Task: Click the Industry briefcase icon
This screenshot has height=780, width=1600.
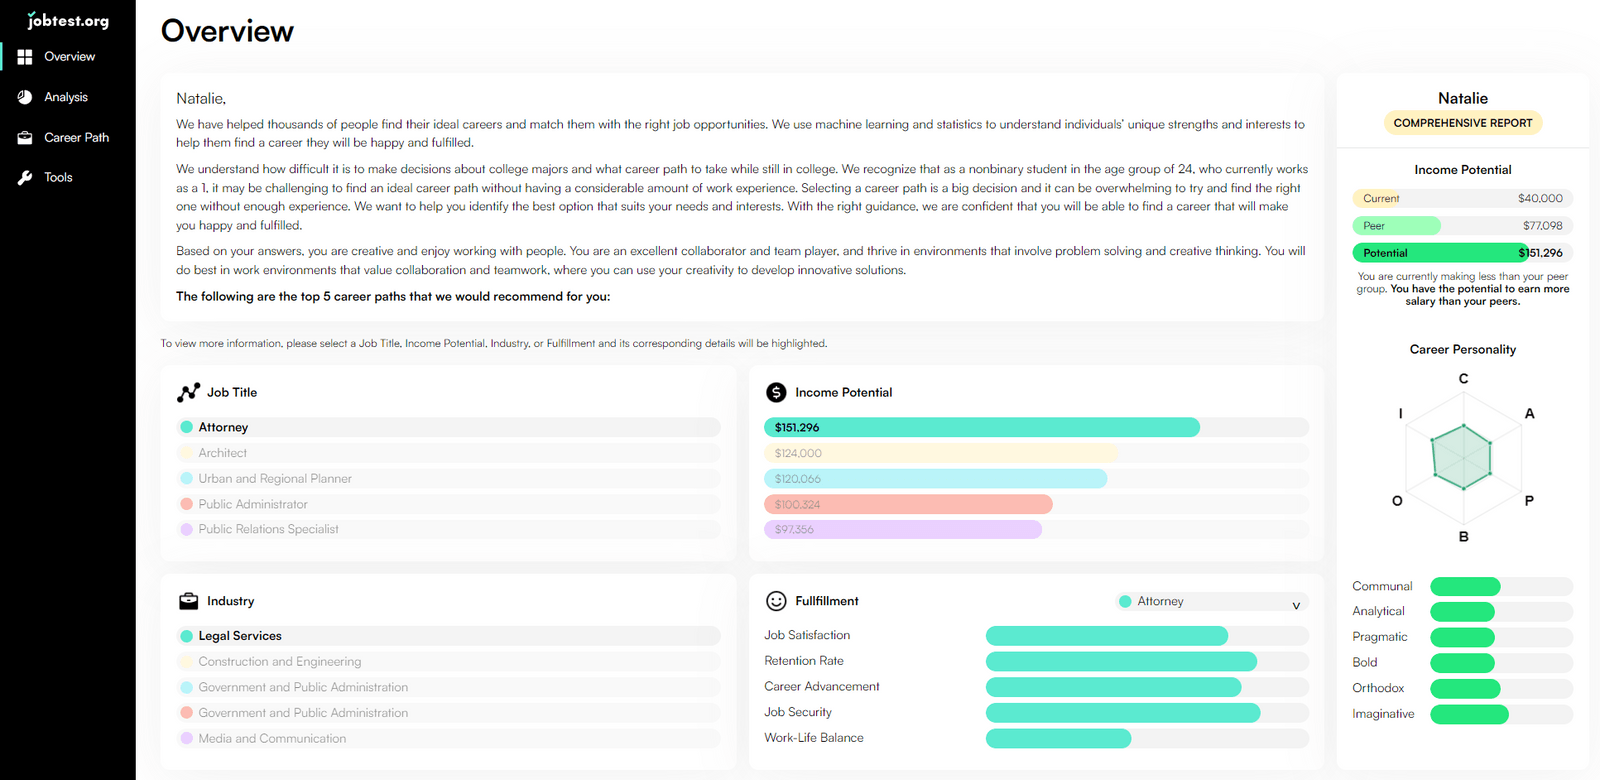Action: click(x=188, y=601)
